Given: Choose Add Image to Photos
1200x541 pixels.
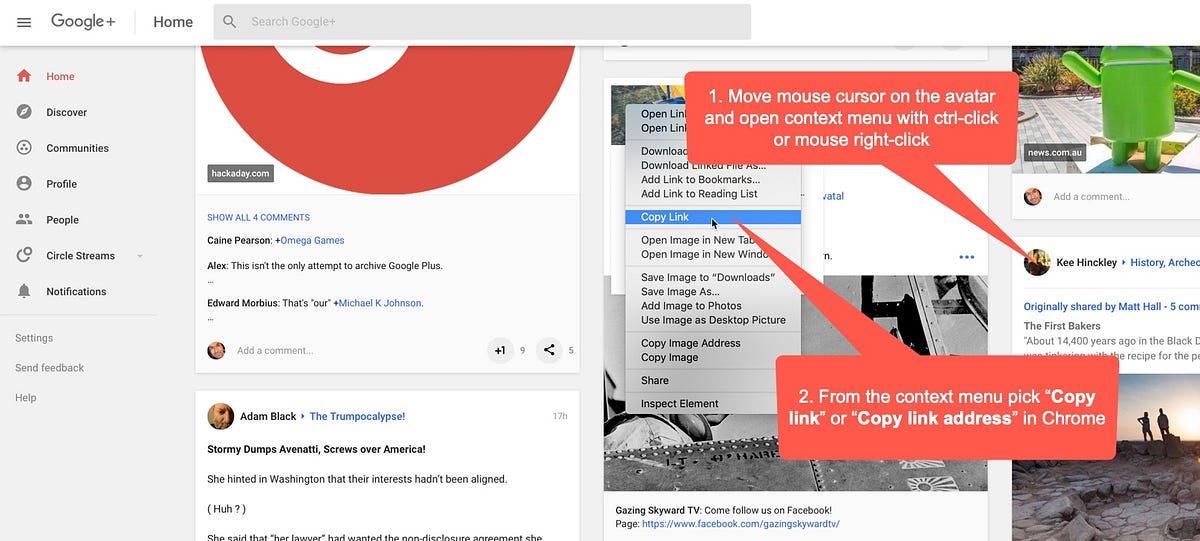Looking at the screenshot, I should [713, 306].
